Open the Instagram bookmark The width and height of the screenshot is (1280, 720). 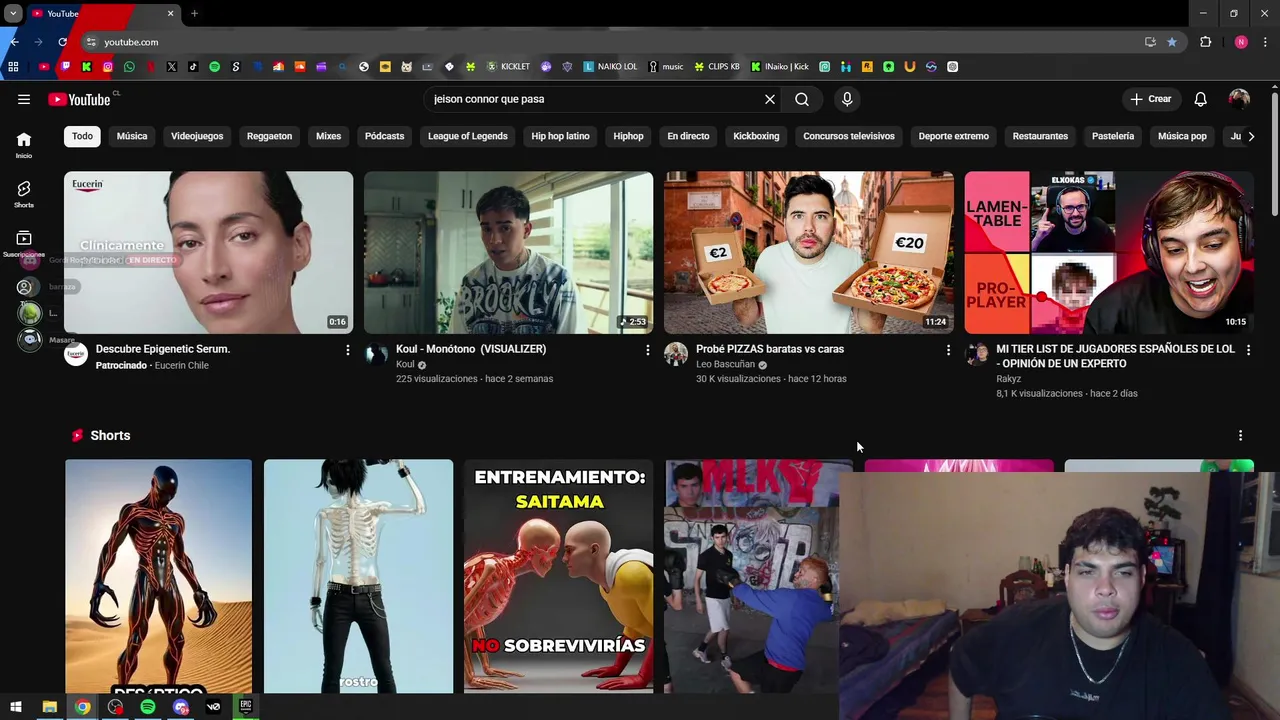point(108,67)
